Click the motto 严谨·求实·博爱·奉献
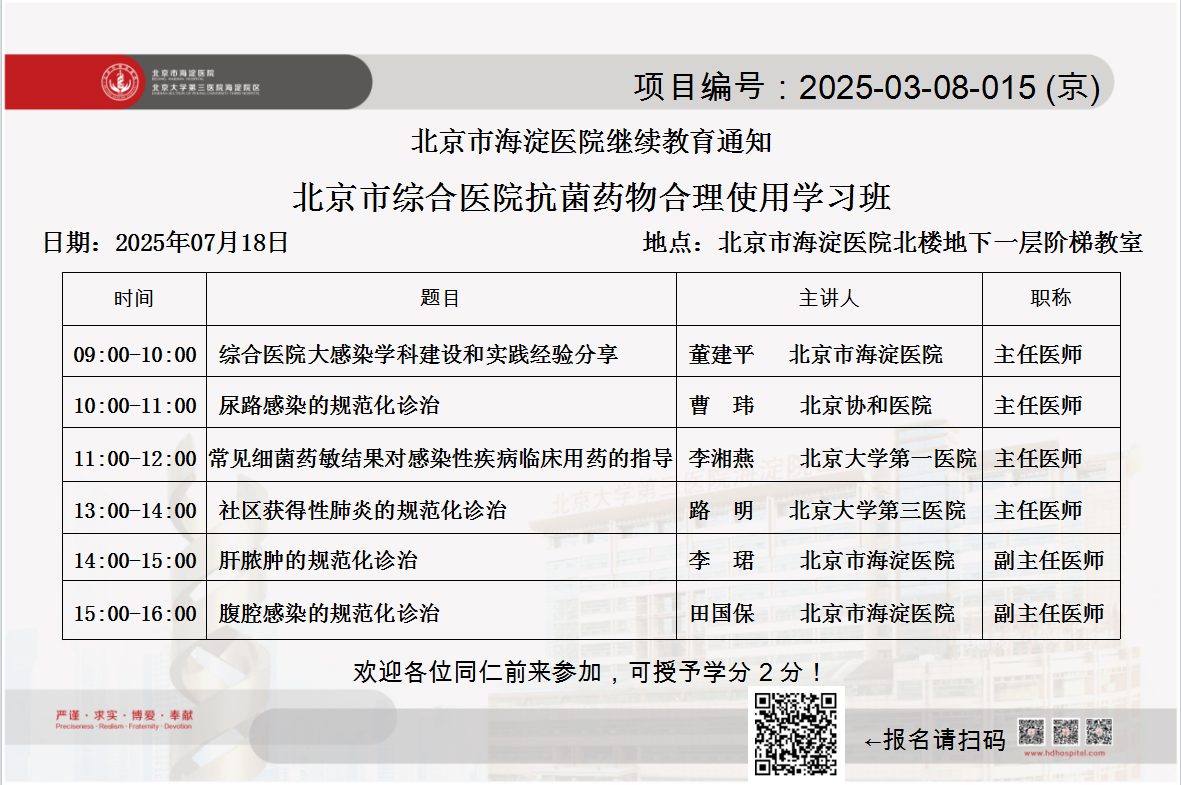1181x785 pixels. pos(124,715)
